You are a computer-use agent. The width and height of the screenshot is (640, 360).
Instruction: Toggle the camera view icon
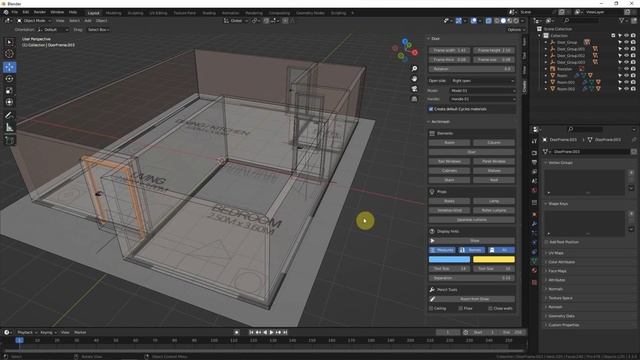[x=414, y=89]
